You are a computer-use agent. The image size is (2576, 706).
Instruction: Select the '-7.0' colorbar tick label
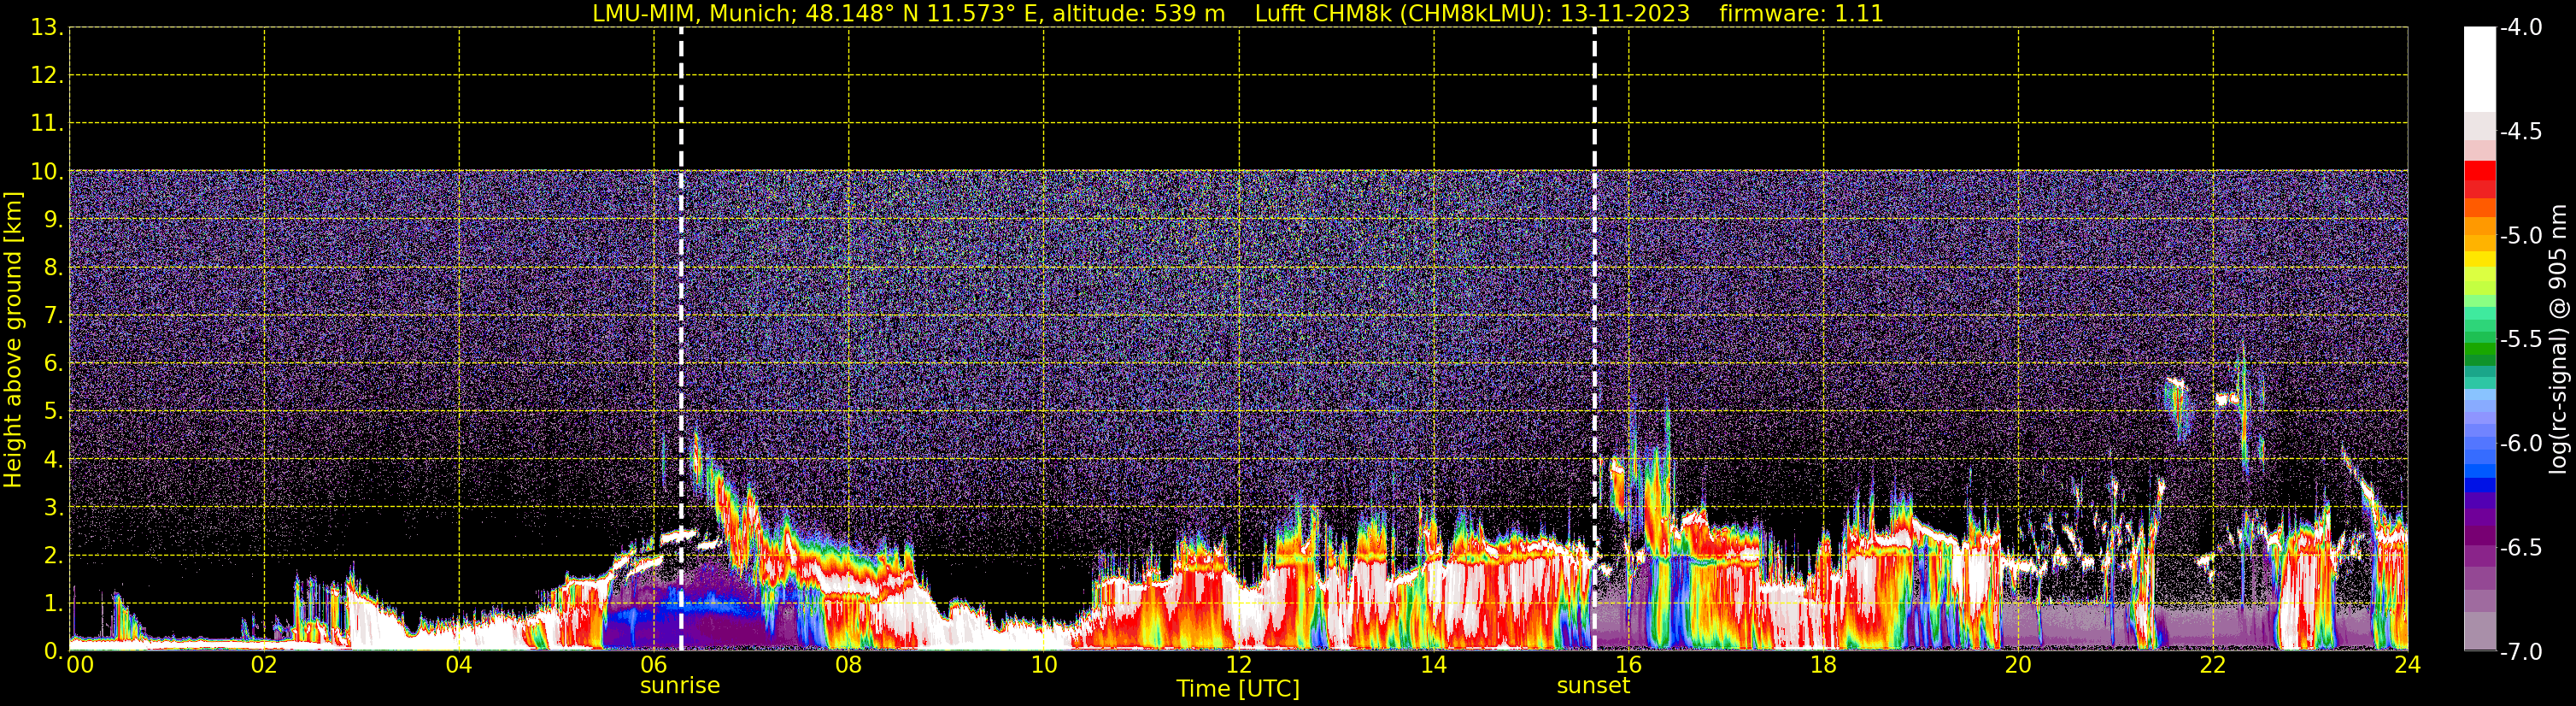(2521, 651)
